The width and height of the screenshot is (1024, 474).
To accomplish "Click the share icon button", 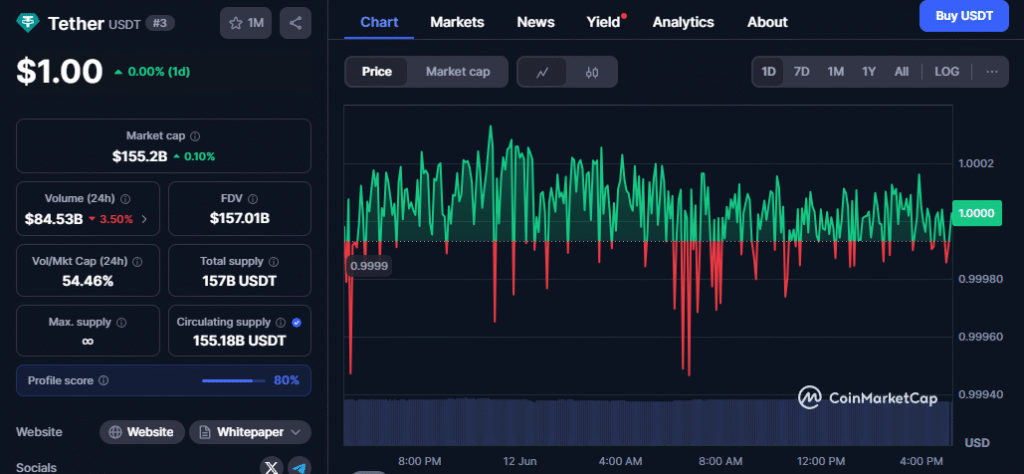I will (295, 24).
